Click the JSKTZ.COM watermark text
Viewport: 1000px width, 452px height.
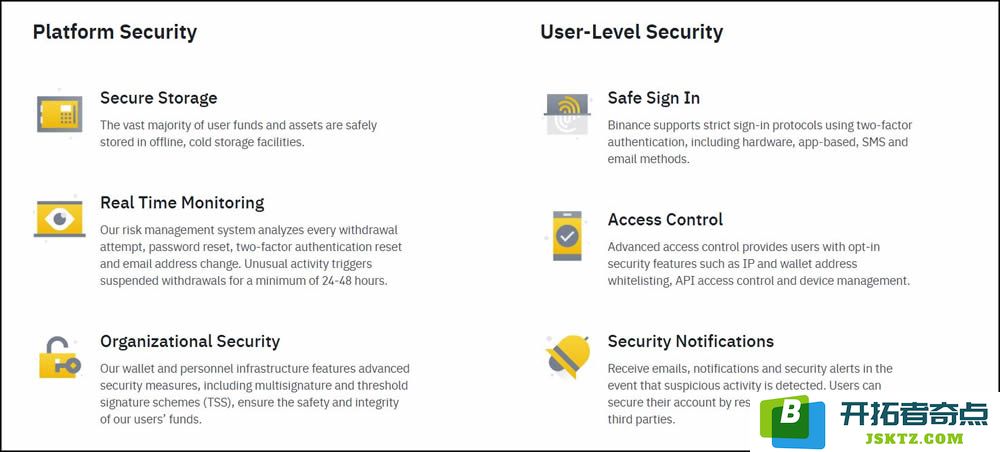click(915, 438)
